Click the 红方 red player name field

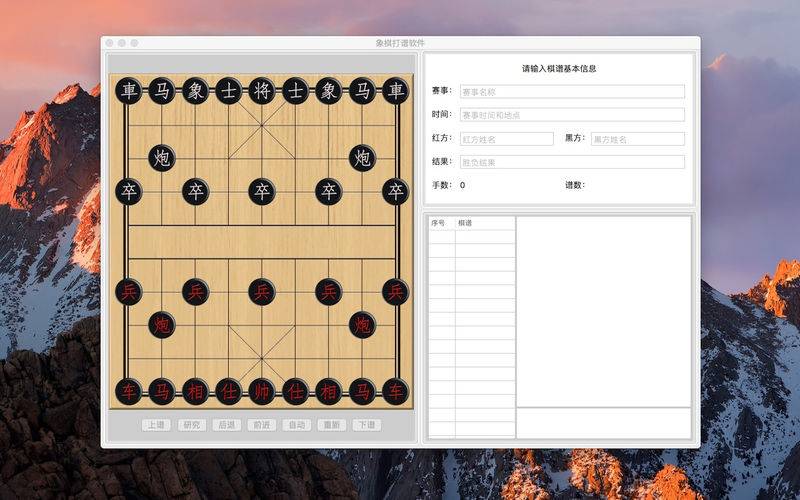tap(506, 139)
